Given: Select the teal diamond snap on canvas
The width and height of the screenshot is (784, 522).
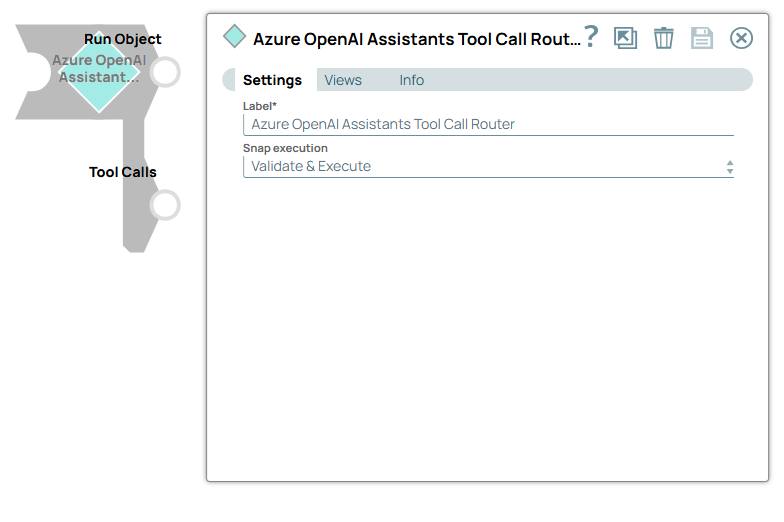Looking at the screenshot, I should click(x=98, y=88).
